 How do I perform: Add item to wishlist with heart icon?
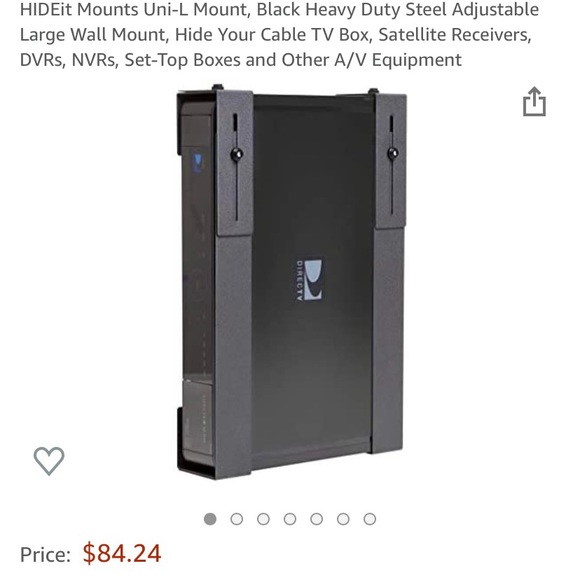(x=49, y=461)
